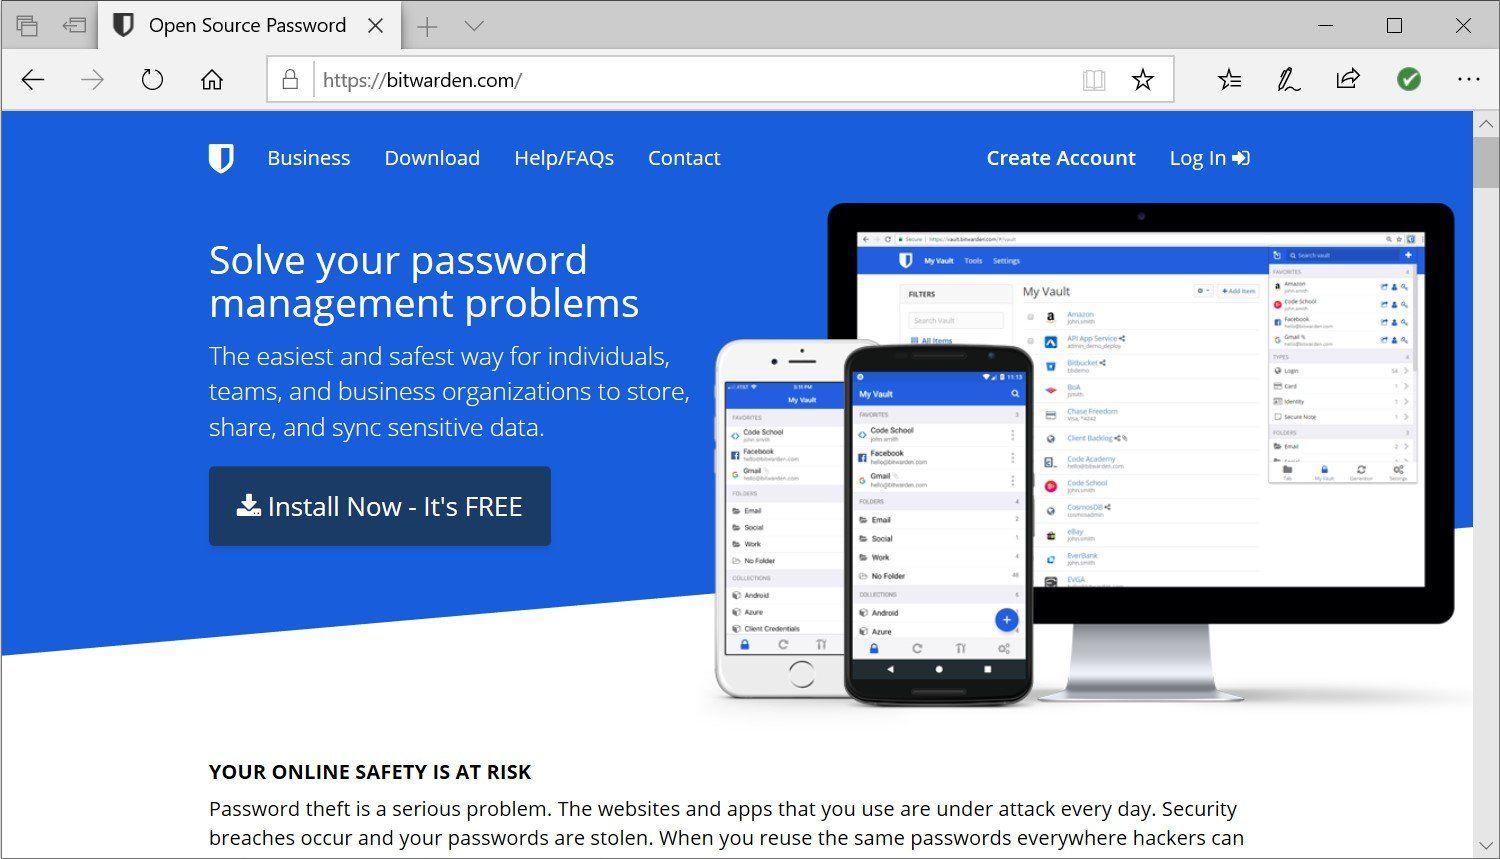
Task: Click the scrollbar up arrow
Action: (1487, 125)
